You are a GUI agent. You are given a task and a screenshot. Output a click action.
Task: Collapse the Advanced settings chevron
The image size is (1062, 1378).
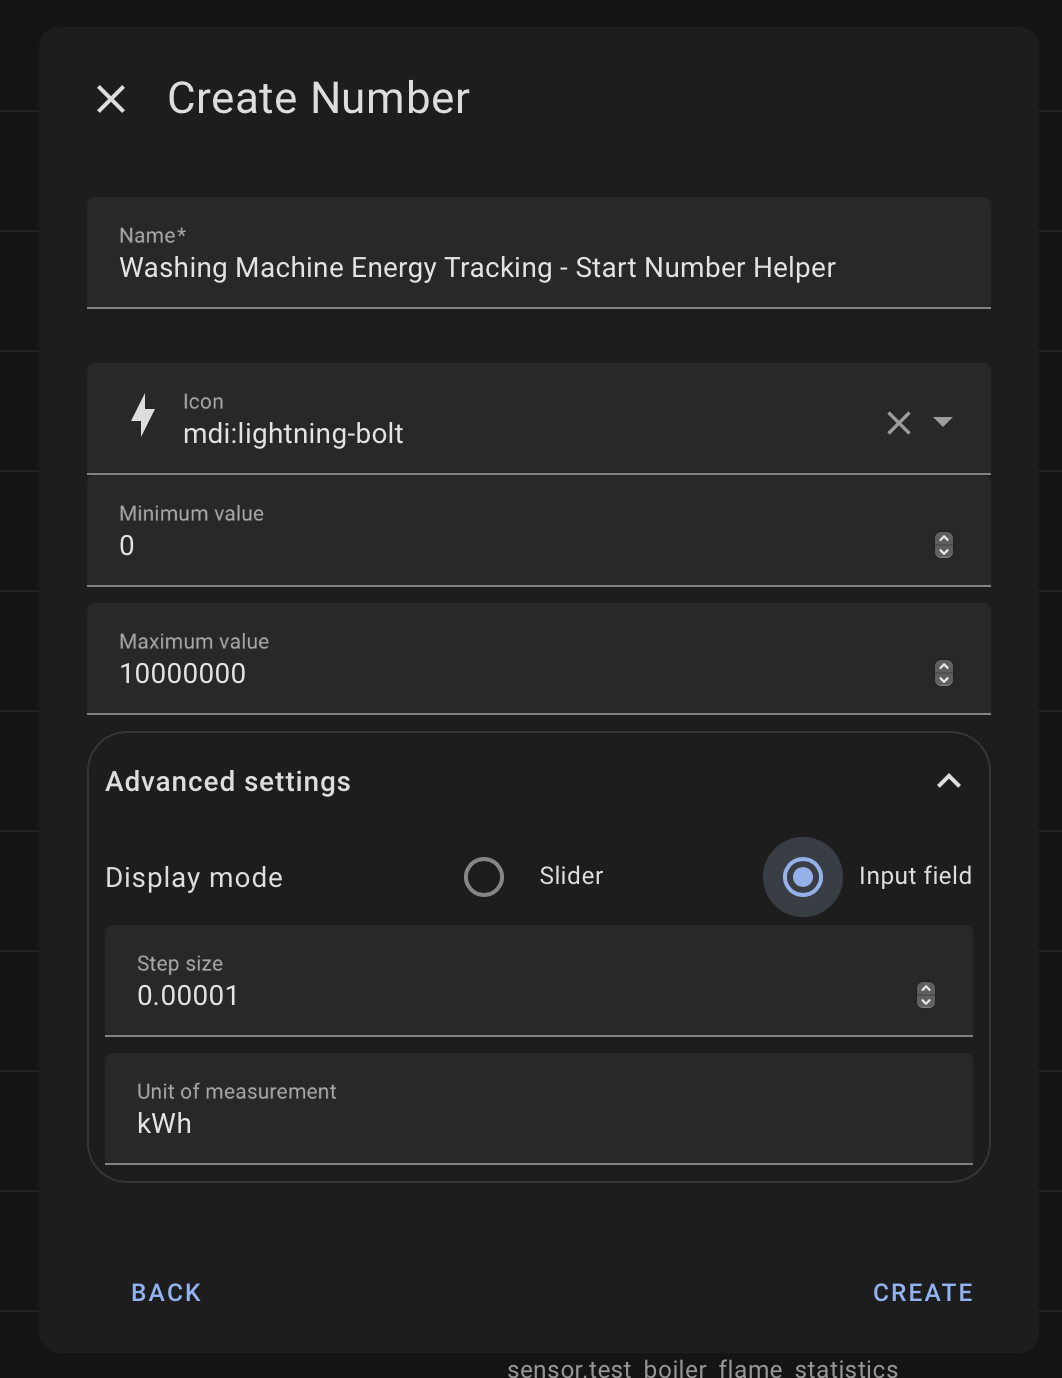coord(949,781)
